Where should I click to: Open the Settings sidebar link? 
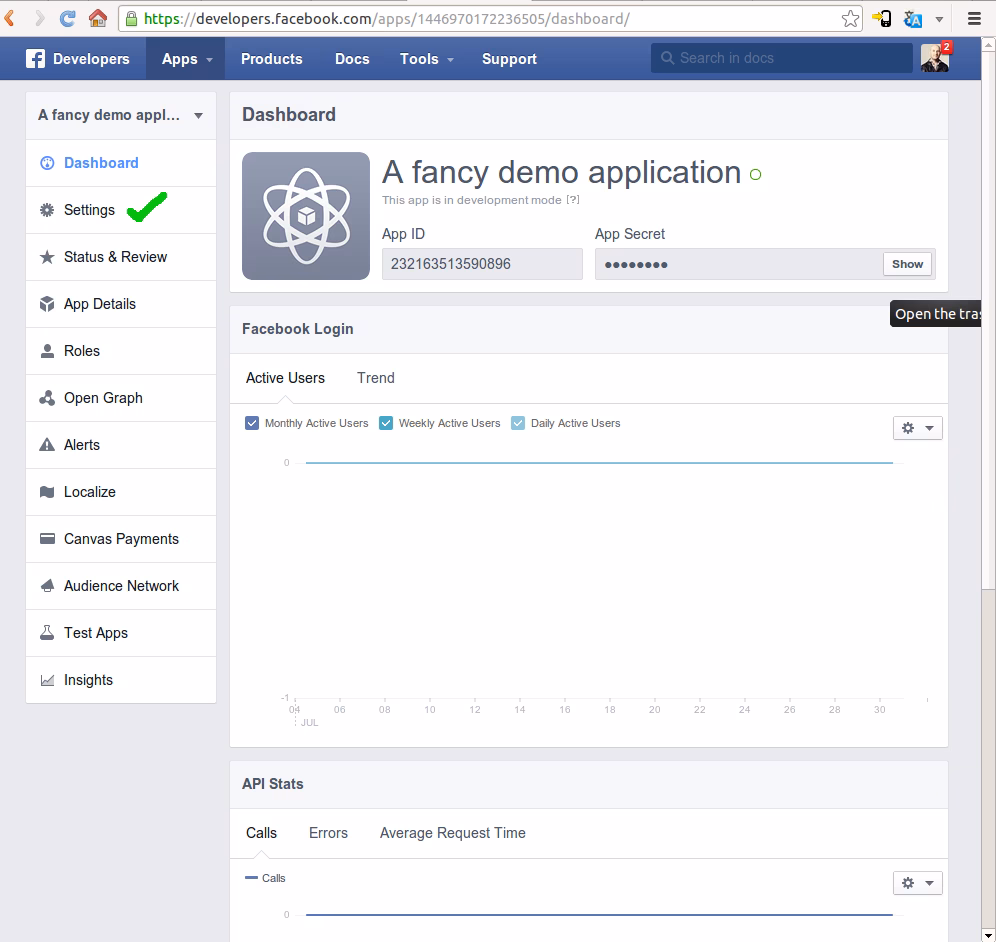click(121, 210)
